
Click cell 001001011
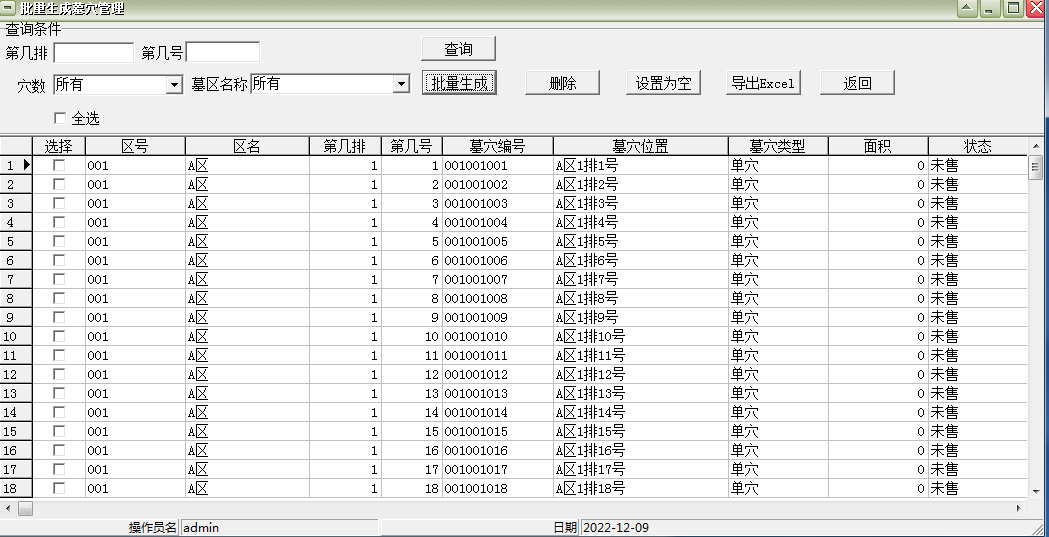[x=498, y=355]
